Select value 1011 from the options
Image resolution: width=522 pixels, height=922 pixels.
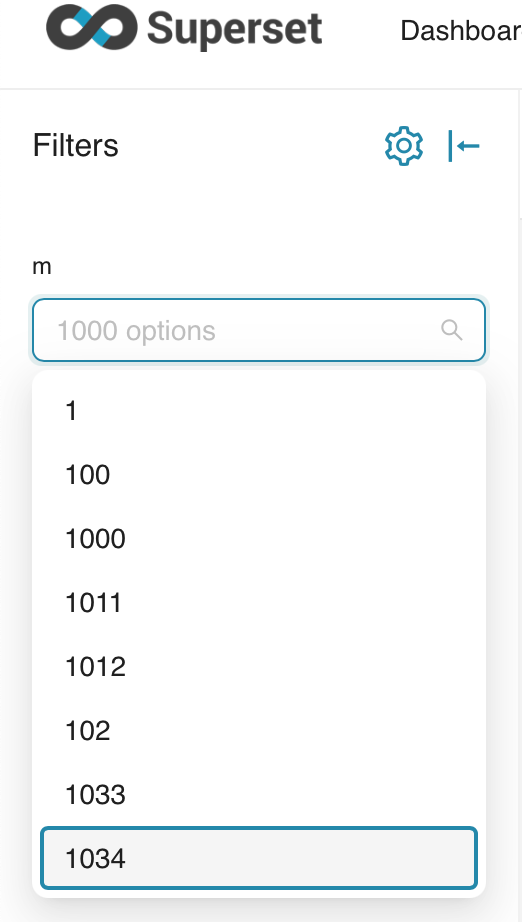pos(259,603)
